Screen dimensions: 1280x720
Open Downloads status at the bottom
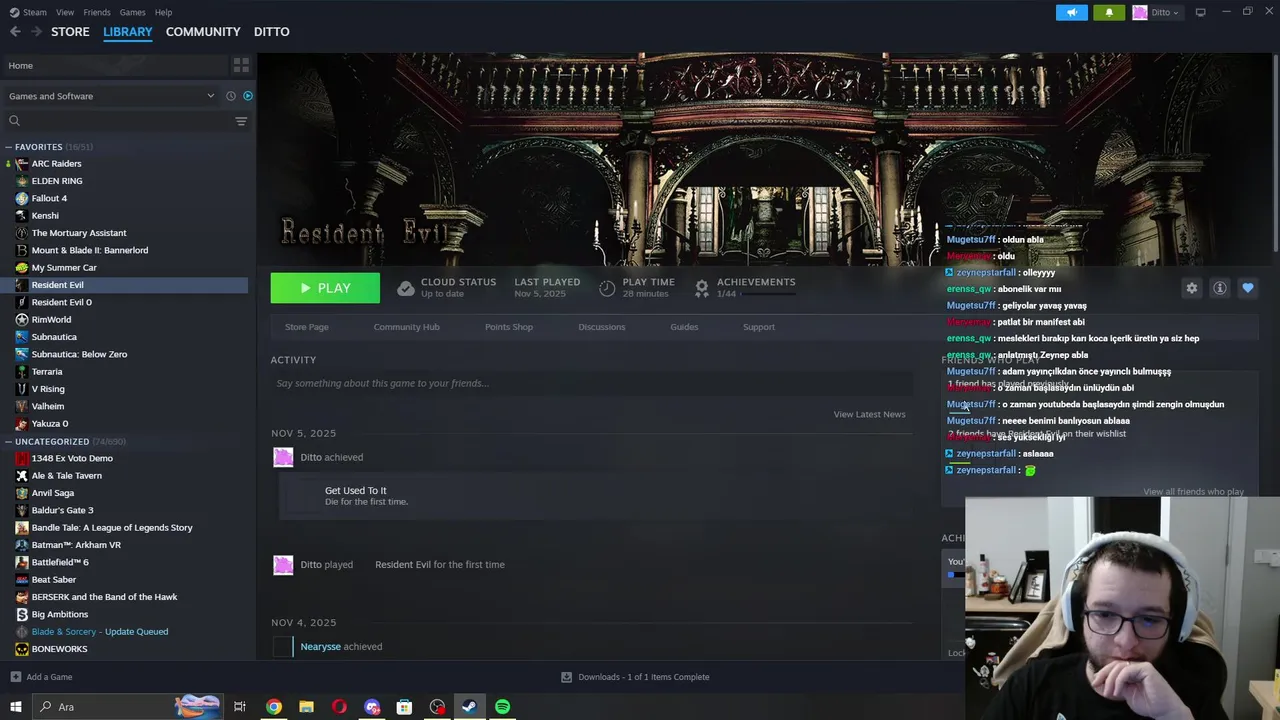(x=635, y=677)
